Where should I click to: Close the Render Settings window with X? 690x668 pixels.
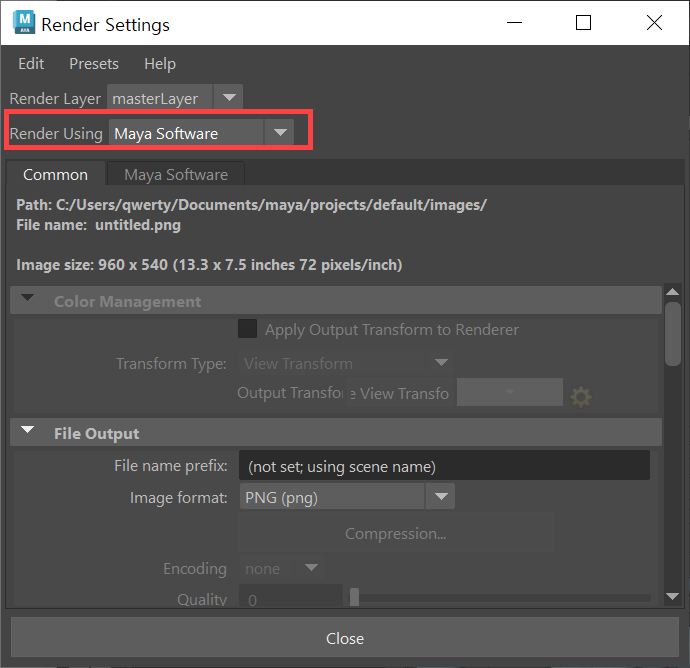[654, 22]
